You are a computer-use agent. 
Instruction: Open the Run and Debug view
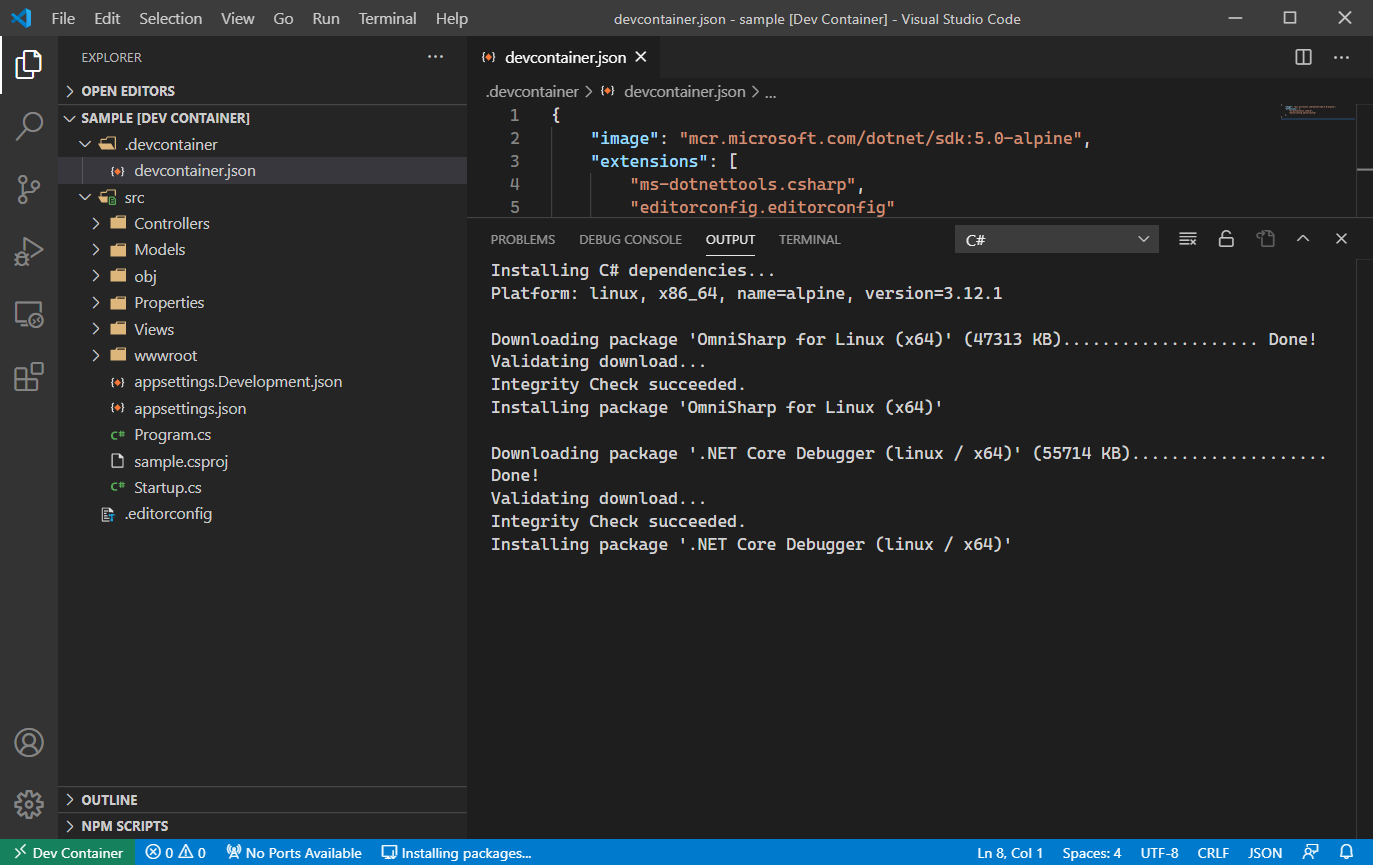(29, 252)
